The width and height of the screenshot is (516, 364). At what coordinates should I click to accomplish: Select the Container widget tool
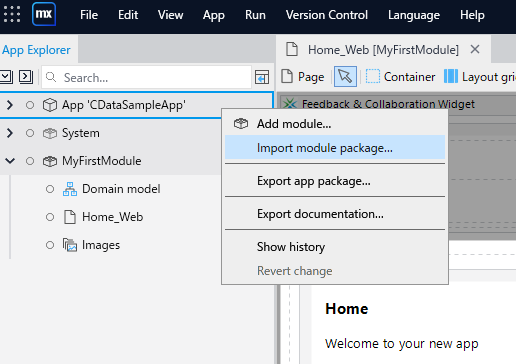coord(401,77)
